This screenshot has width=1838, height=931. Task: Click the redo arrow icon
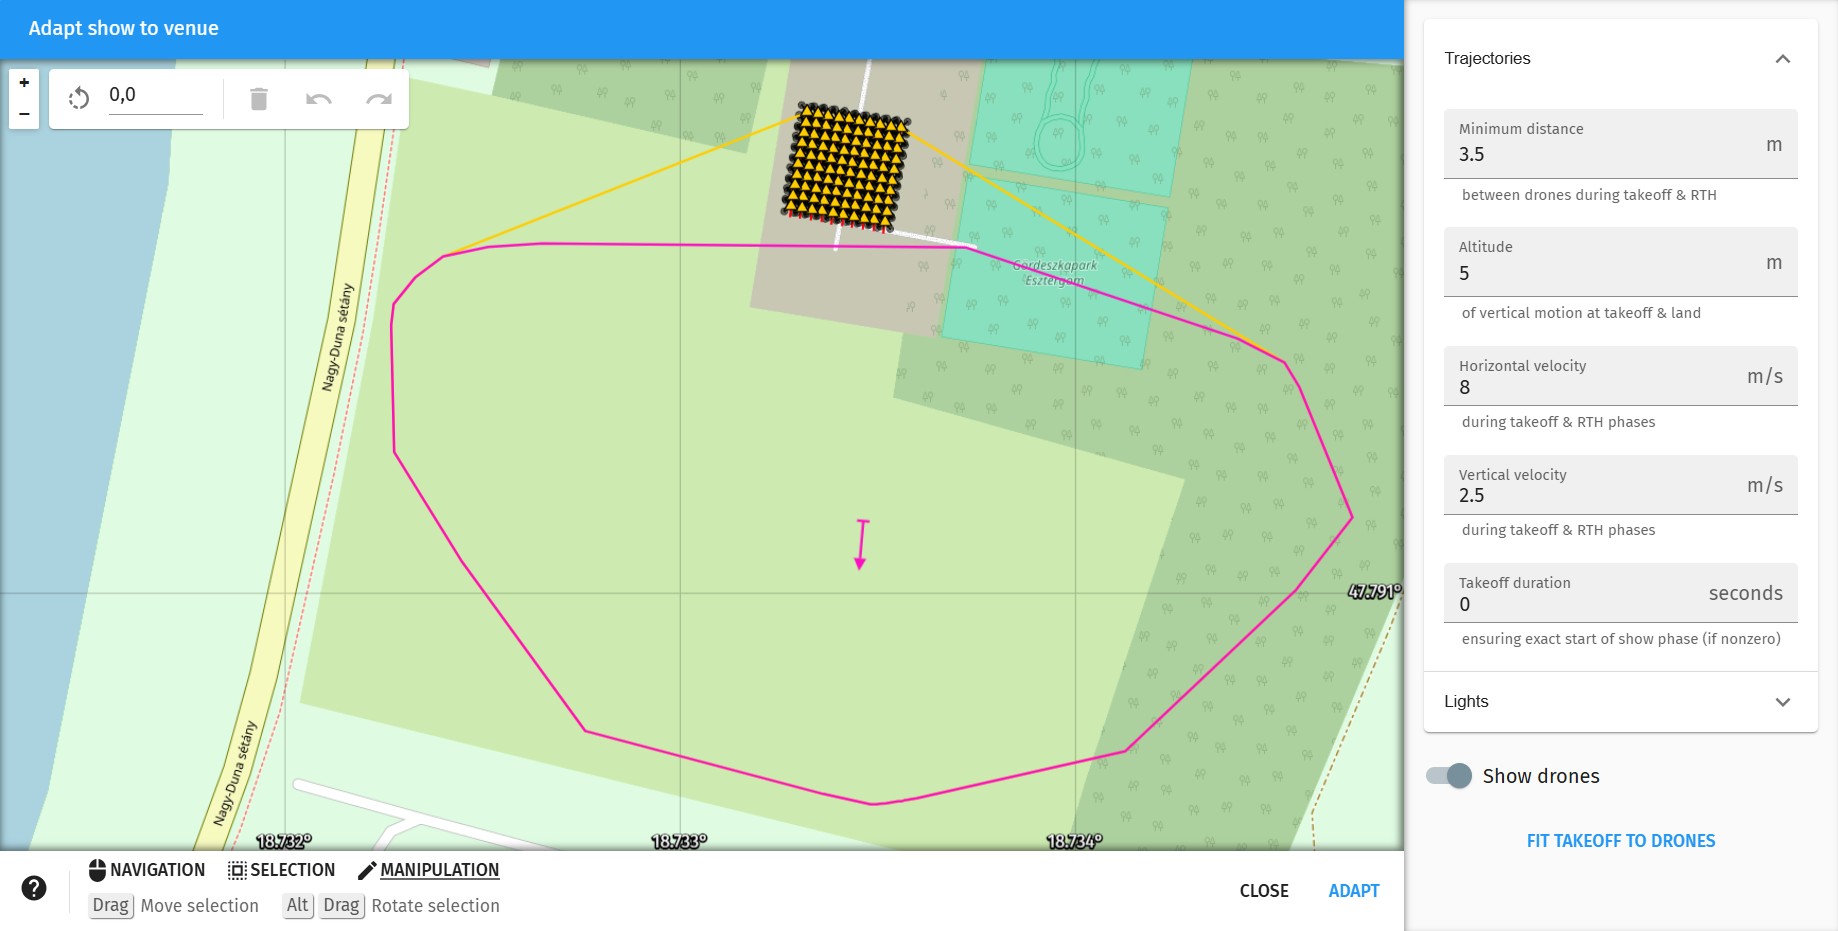click(379, 99)
